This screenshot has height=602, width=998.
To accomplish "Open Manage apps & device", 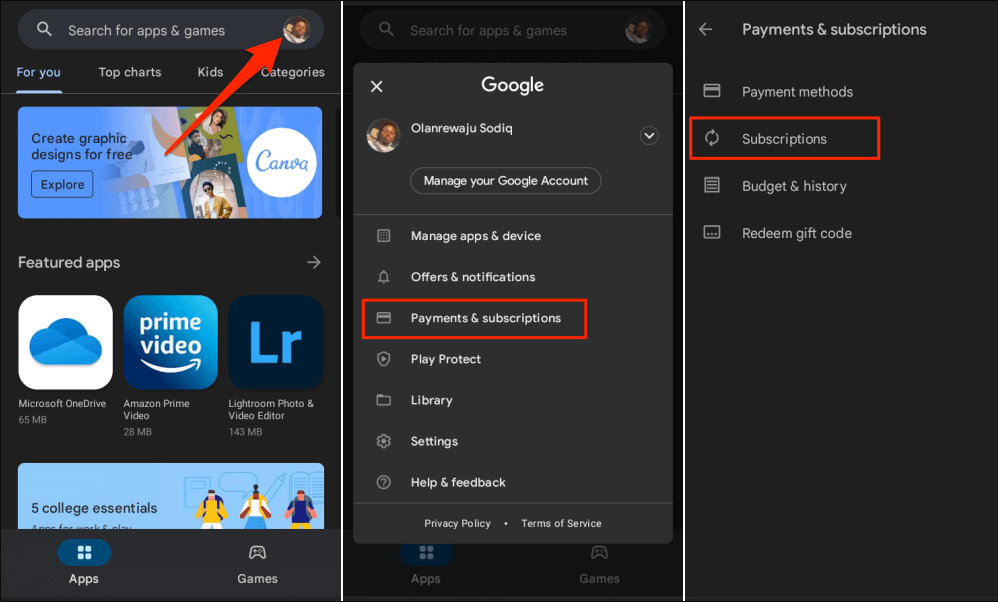I will [x=475, y=236].
